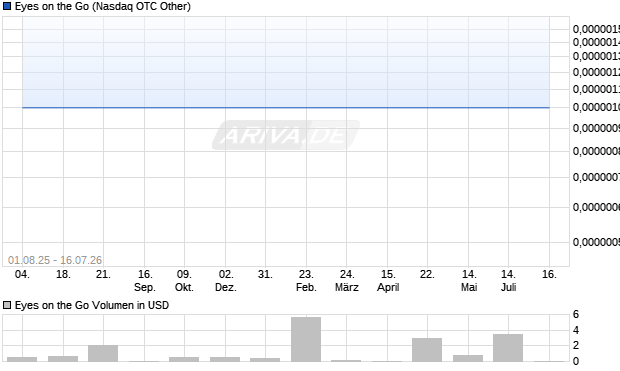Viewport: 620px width, 371px height.
Task: Click the "Eyes on the Go Volumen in USD" label
Action: pos(92,305)
